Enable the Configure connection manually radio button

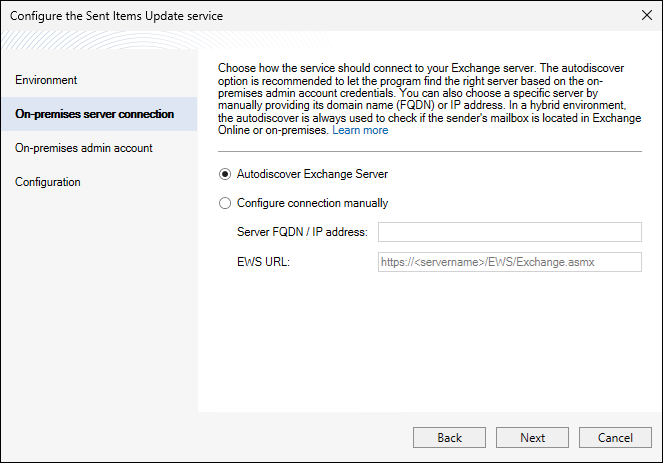tap(224, 203)
